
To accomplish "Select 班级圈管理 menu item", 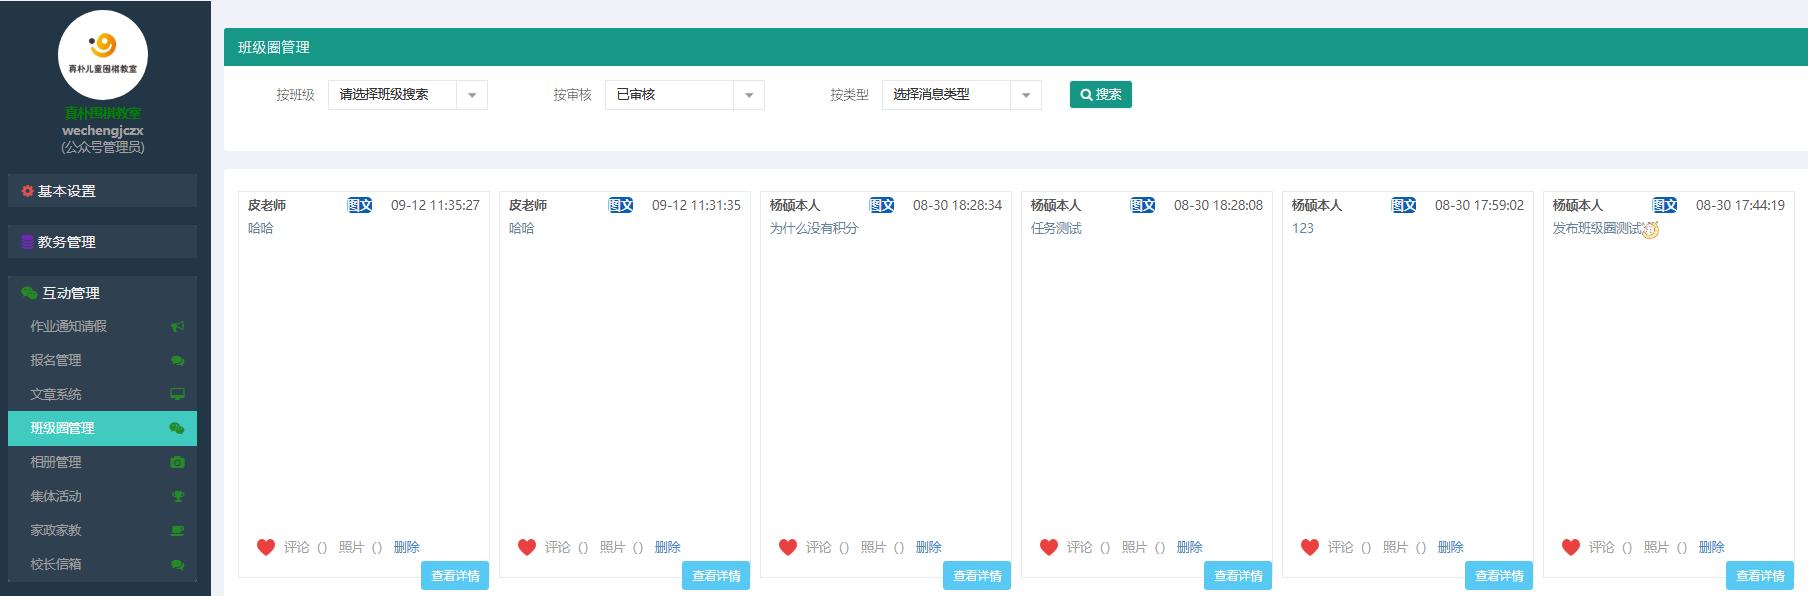I will tap(103, 428).
